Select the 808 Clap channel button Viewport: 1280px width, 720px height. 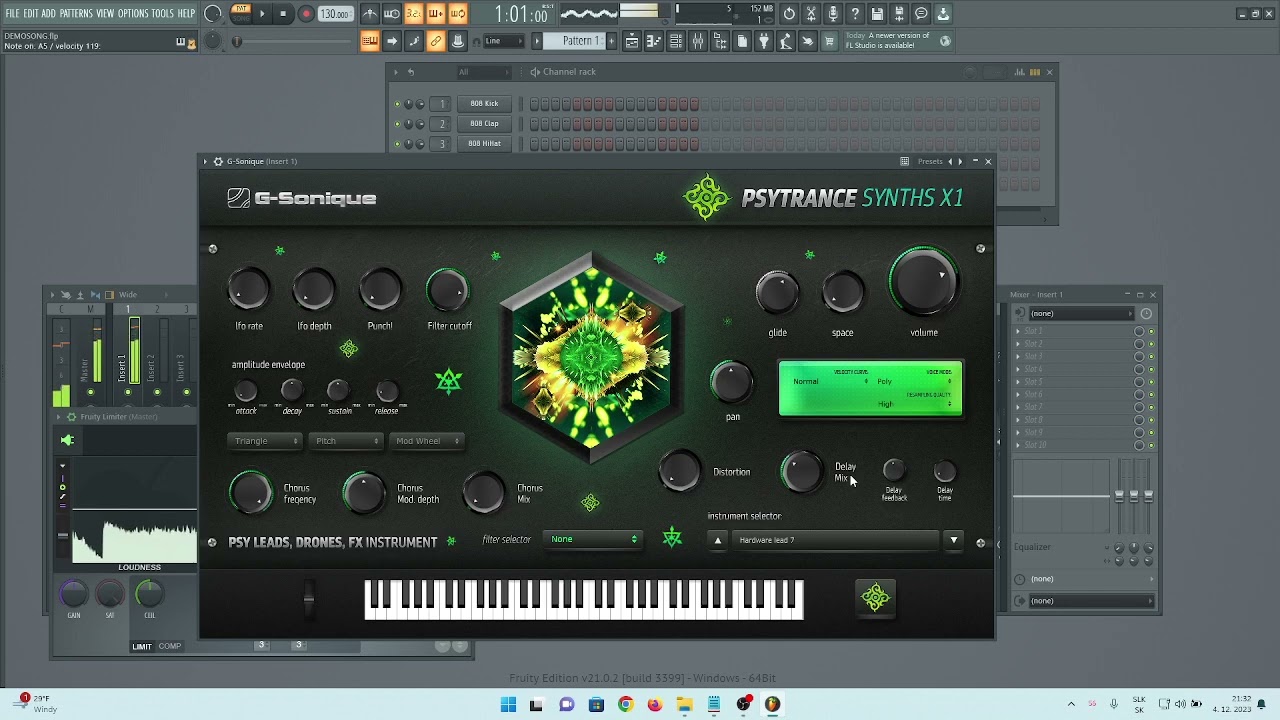[484, 124]
